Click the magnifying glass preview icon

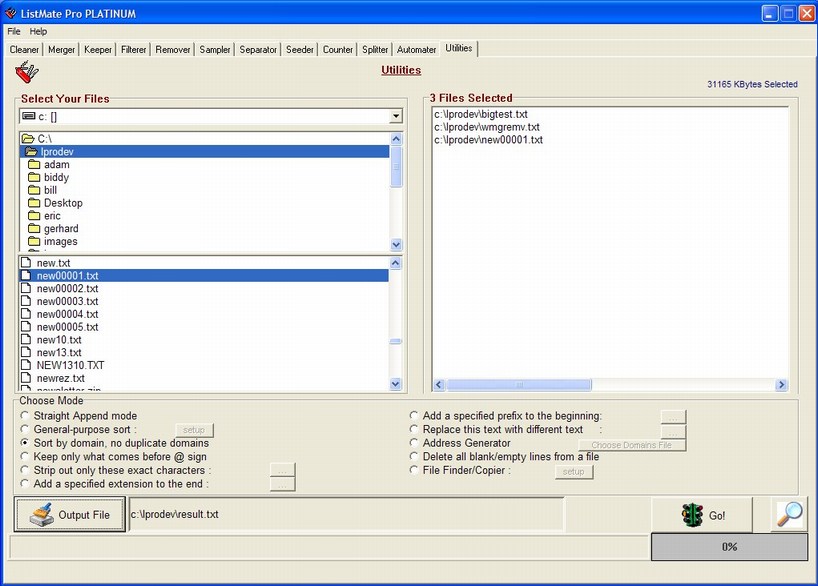tap(789, 514)
